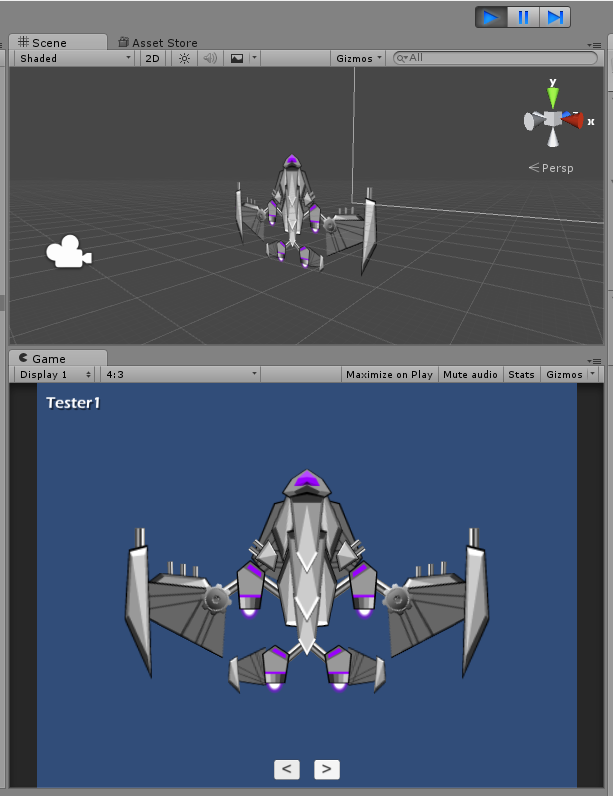The image size is (613, 796).
Task: Click the next '>' button in Game
Action: [x=327, y=769]
